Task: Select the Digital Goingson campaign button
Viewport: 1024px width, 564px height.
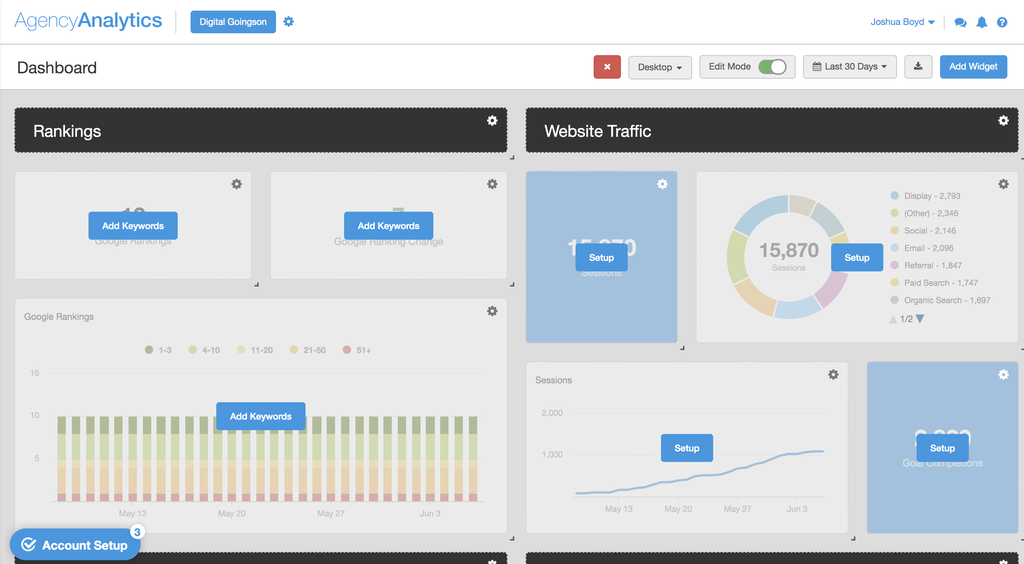Action: click(233, 22)
